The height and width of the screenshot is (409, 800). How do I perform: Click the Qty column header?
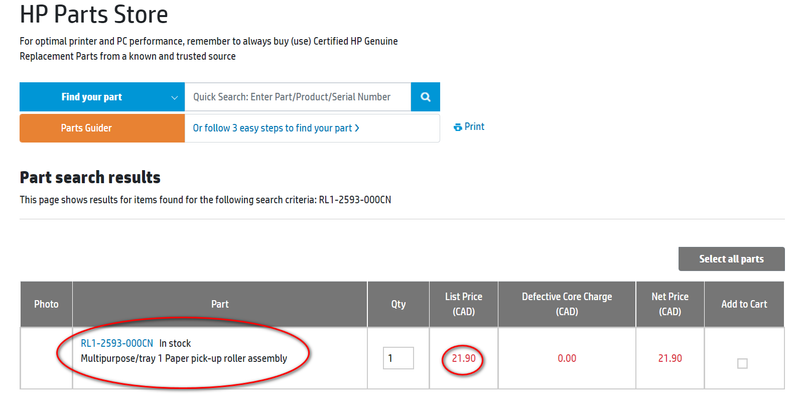coord(398,304)
